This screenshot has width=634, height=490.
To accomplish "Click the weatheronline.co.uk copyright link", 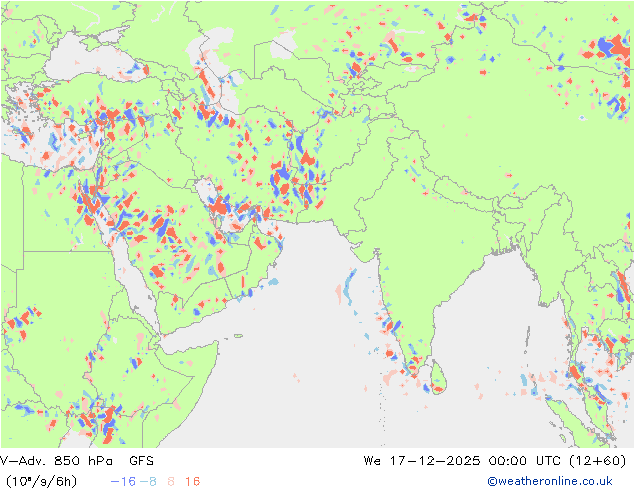I will [x=550, y=481].
